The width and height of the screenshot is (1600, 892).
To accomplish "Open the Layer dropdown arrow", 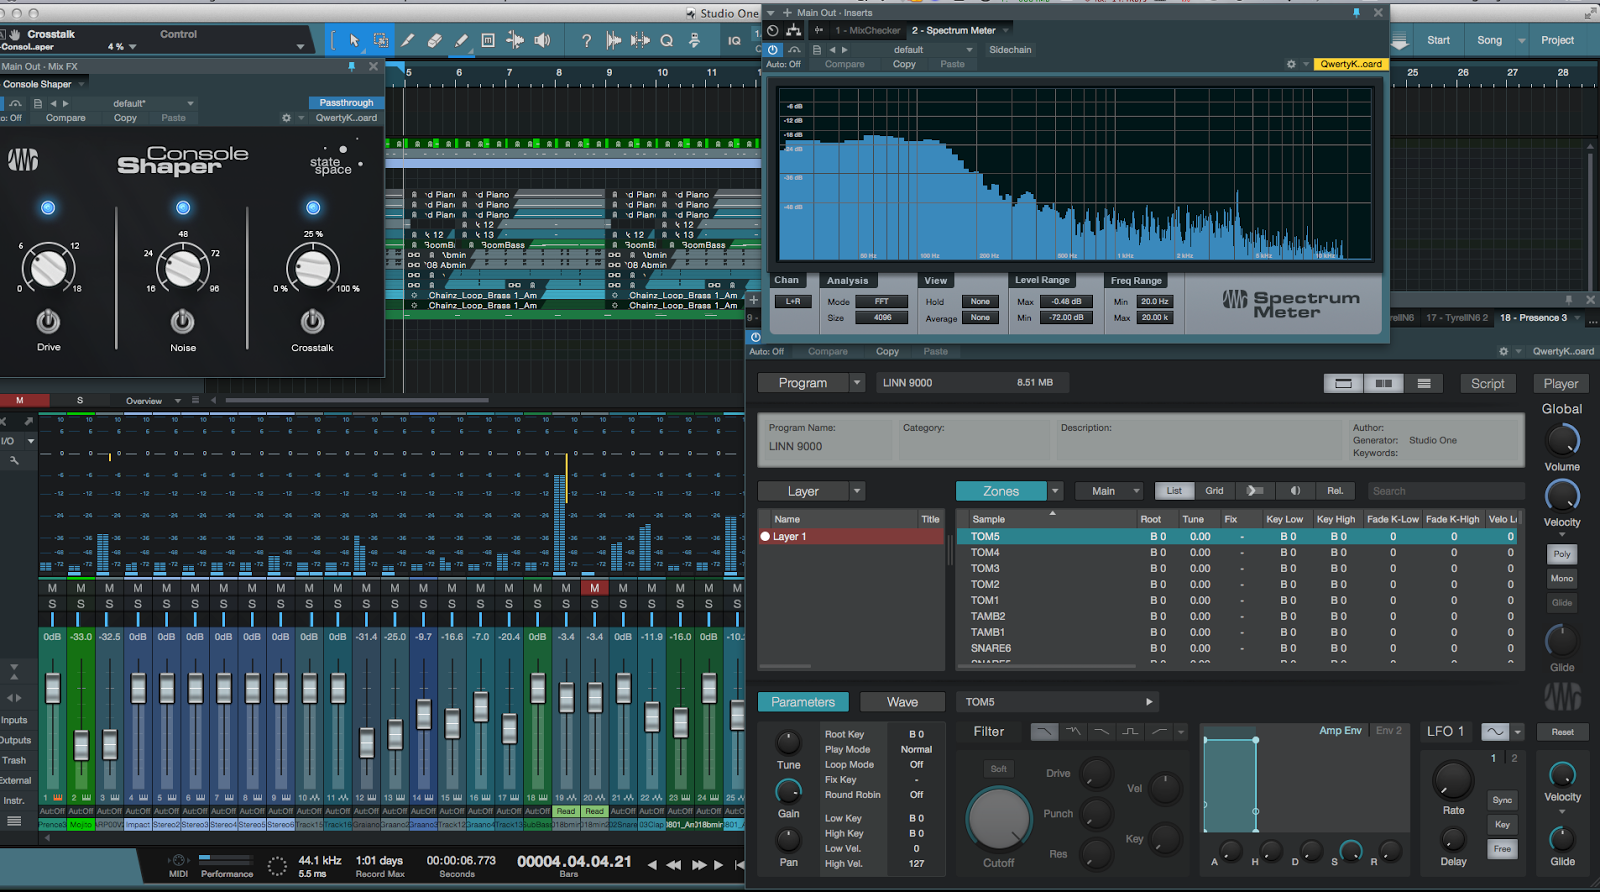I will pyautogui.click(x=857, y=491).
